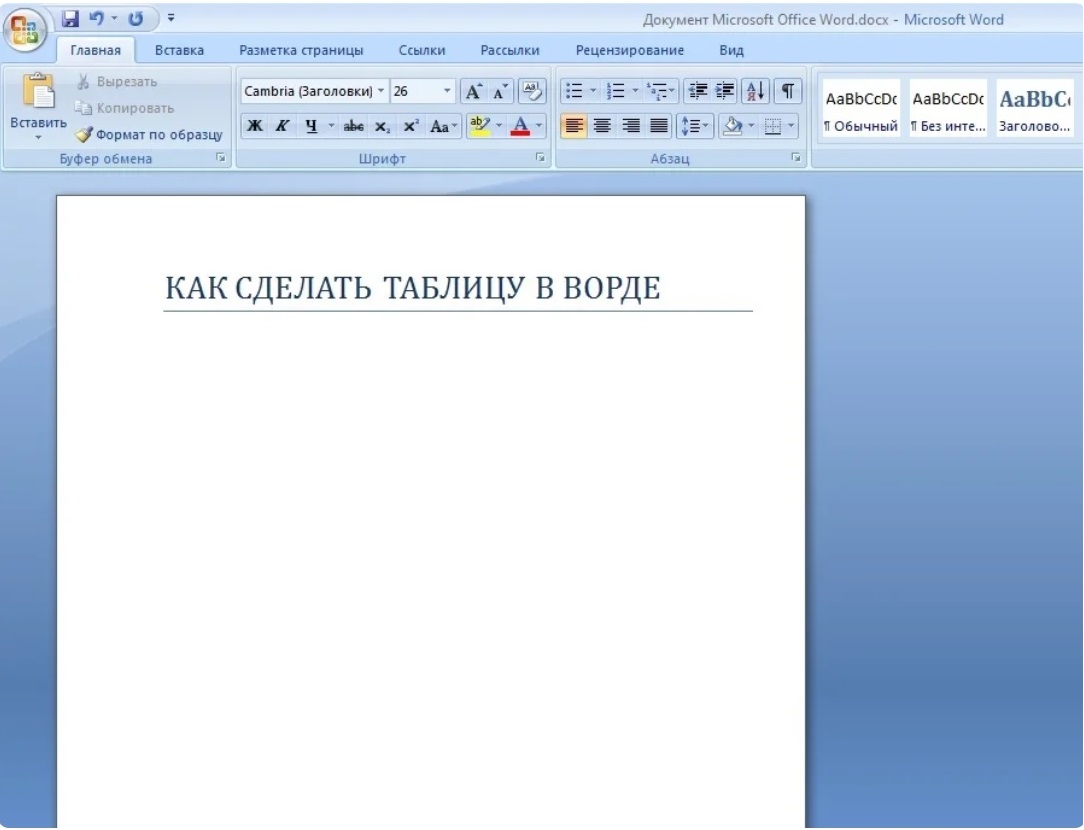Open the Office button menu
Viewport: 1084px width, 830px height.
(x=25, y=30)
